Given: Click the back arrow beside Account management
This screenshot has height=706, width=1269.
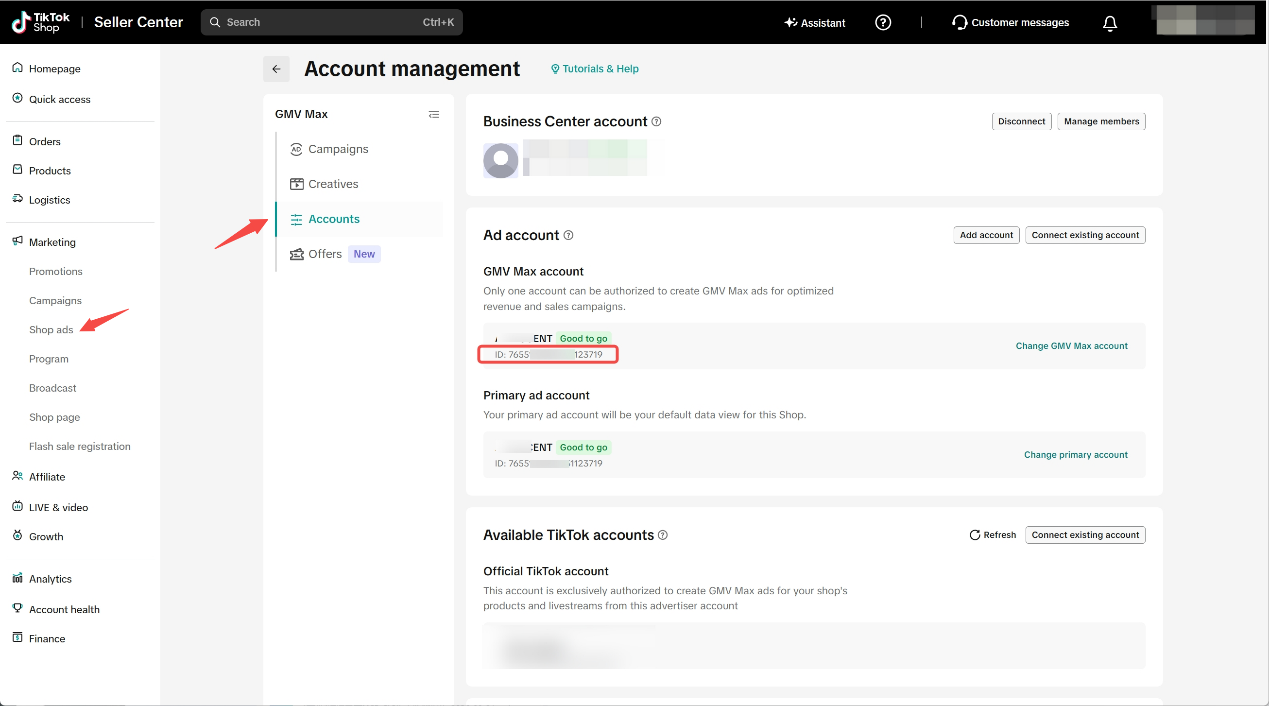Looking at the screenshot, I should 276,69.
